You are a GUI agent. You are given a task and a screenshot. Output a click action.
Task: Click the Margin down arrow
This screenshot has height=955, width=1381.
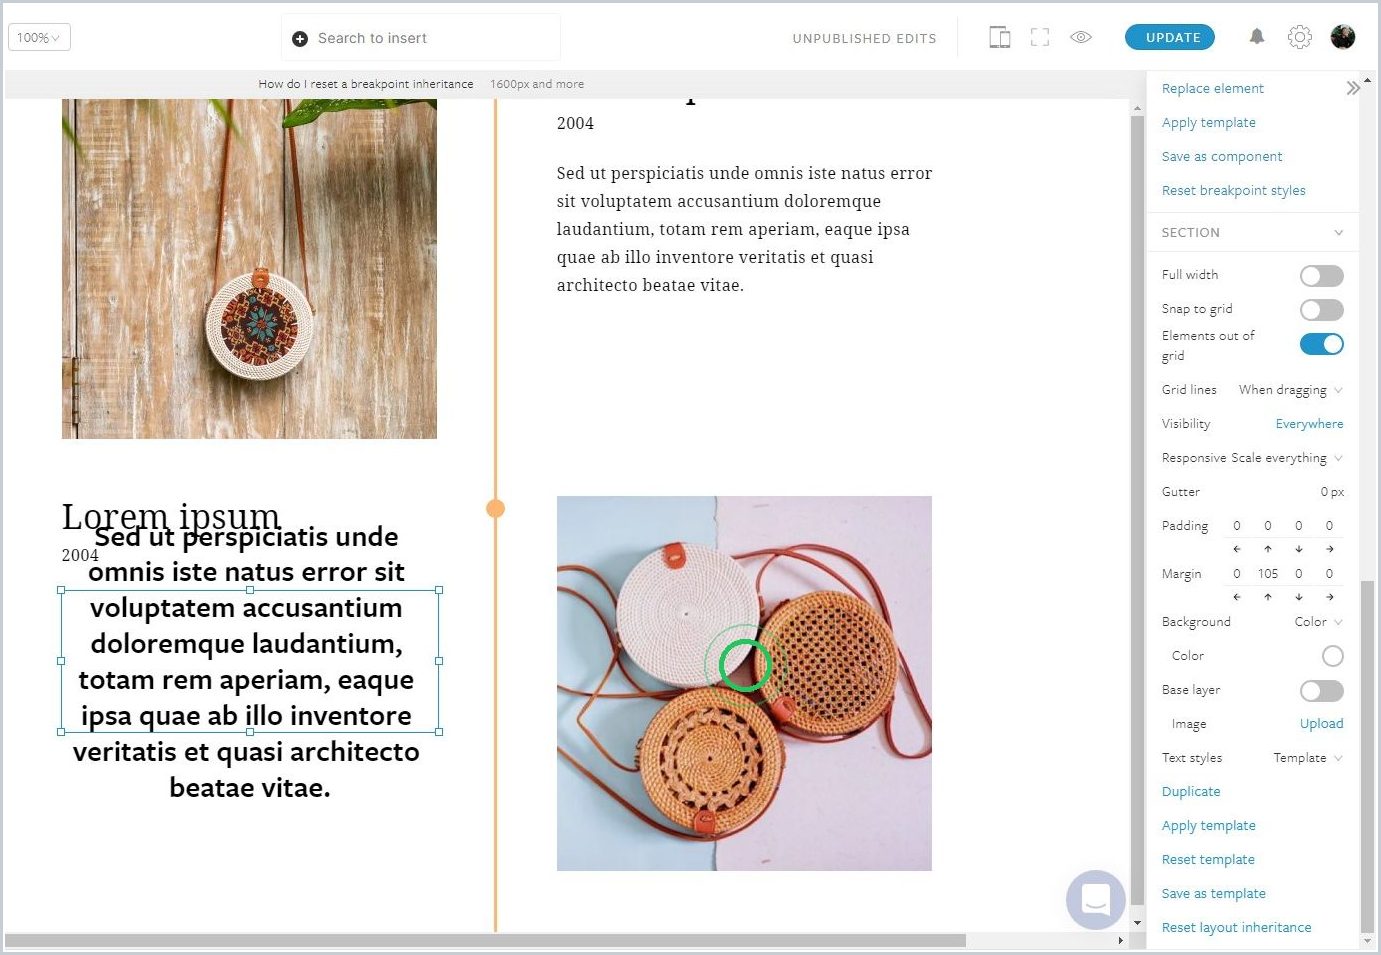[x=1299, y=597]
